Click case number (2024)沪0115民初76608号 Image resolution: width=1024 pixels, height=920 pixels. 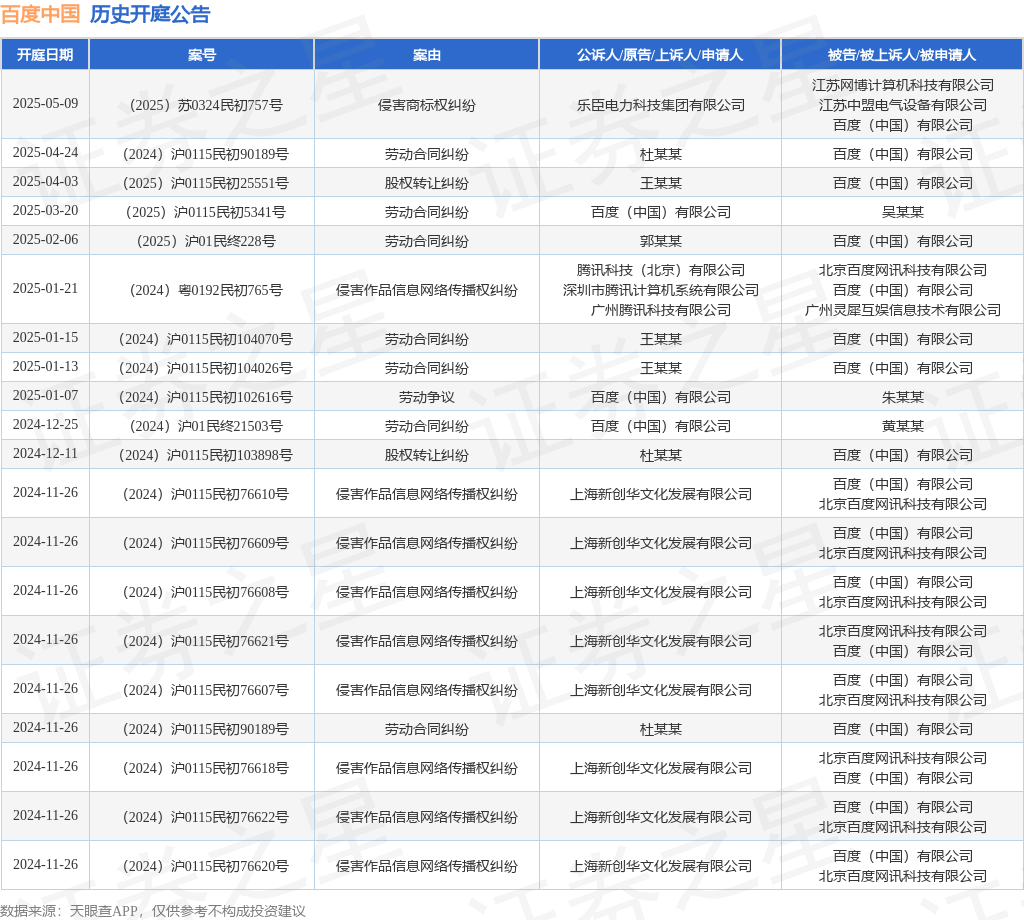point(206,592)
